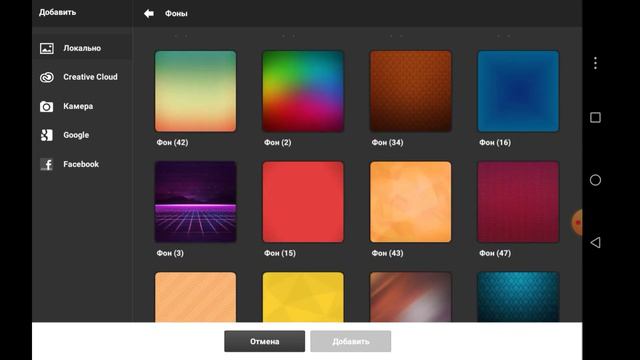Click the Локально picture icon

(47, 48)
